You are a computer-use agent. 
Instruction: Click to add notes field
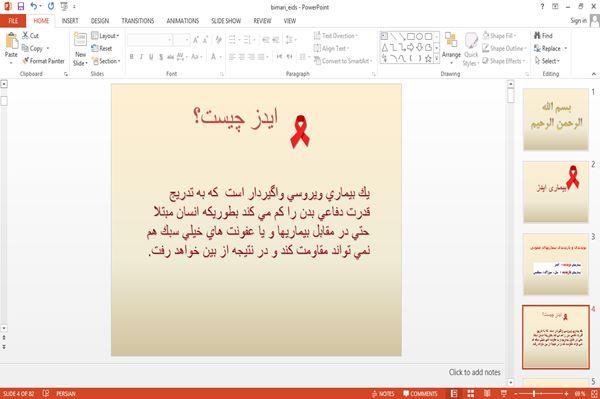(474, 372)
